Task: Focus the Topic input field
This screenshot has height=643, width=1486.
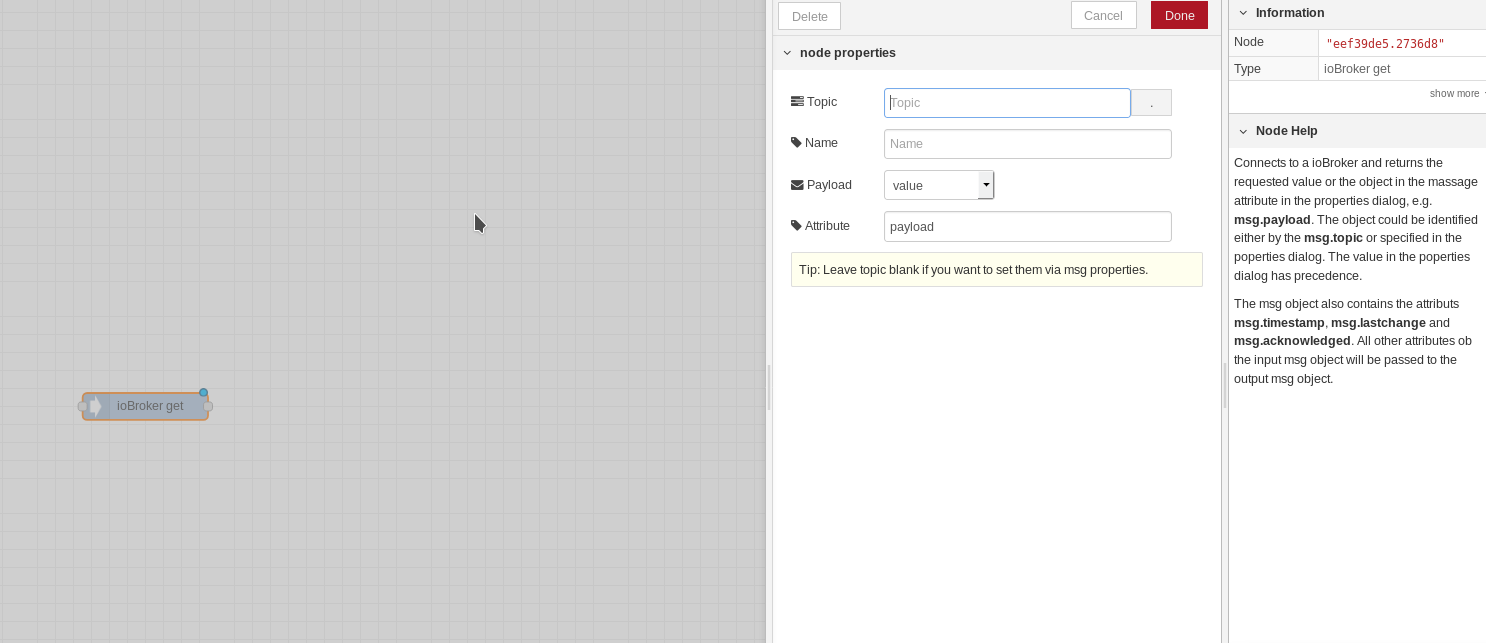Action: pyautogui.click(x=1007, y=103)
